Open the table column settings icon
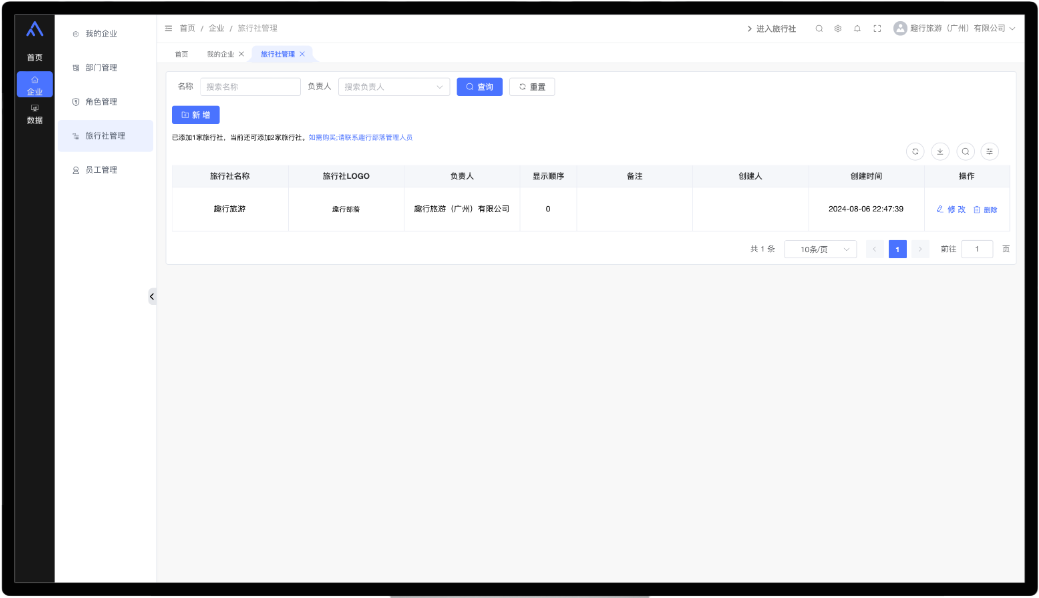The width and height of the screenshot is (1039, 598). (x=990, y=151)
